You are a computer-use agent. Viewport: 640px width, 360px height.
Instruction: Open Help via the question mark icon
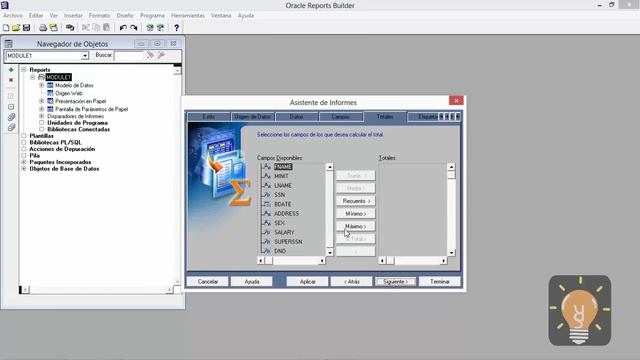pos(176,28)
